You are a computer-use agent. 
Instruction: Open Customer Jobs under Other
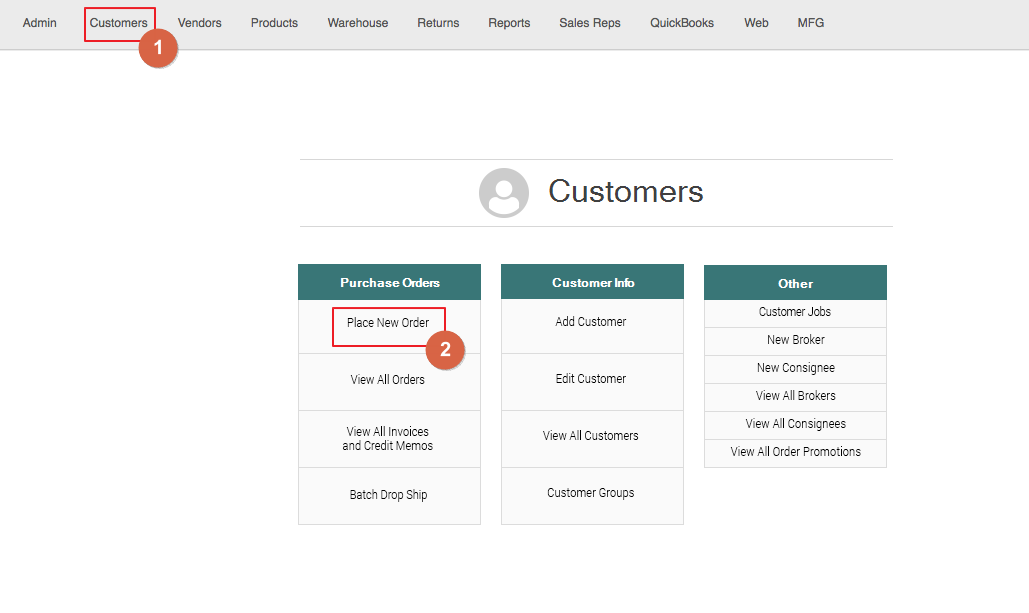(795, 312)
